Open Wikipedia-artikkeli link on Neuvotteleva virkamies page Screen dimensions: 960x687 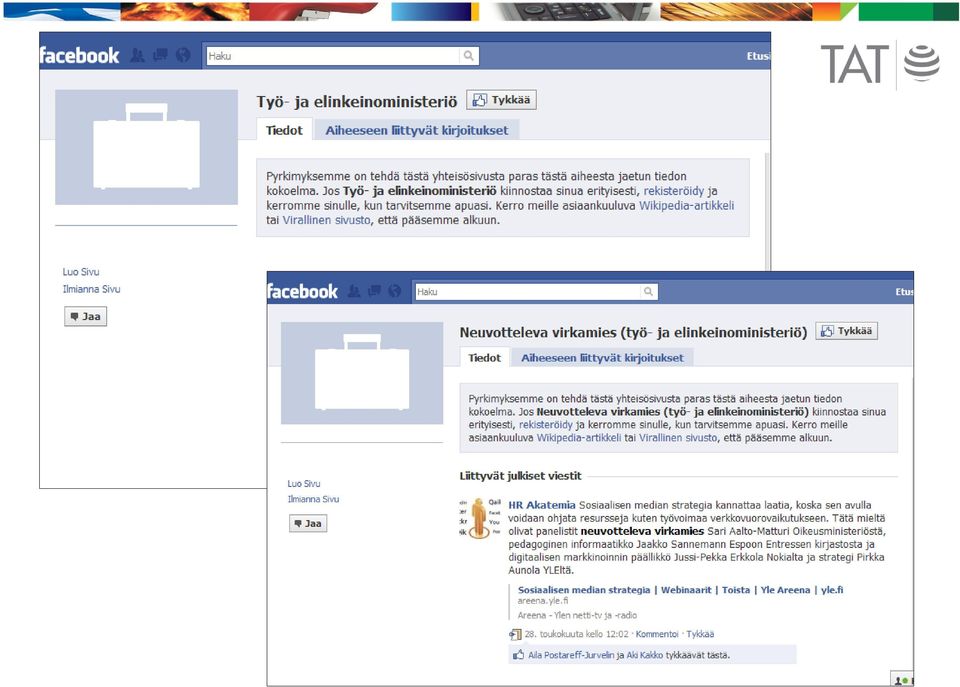[x=579, y=438]
